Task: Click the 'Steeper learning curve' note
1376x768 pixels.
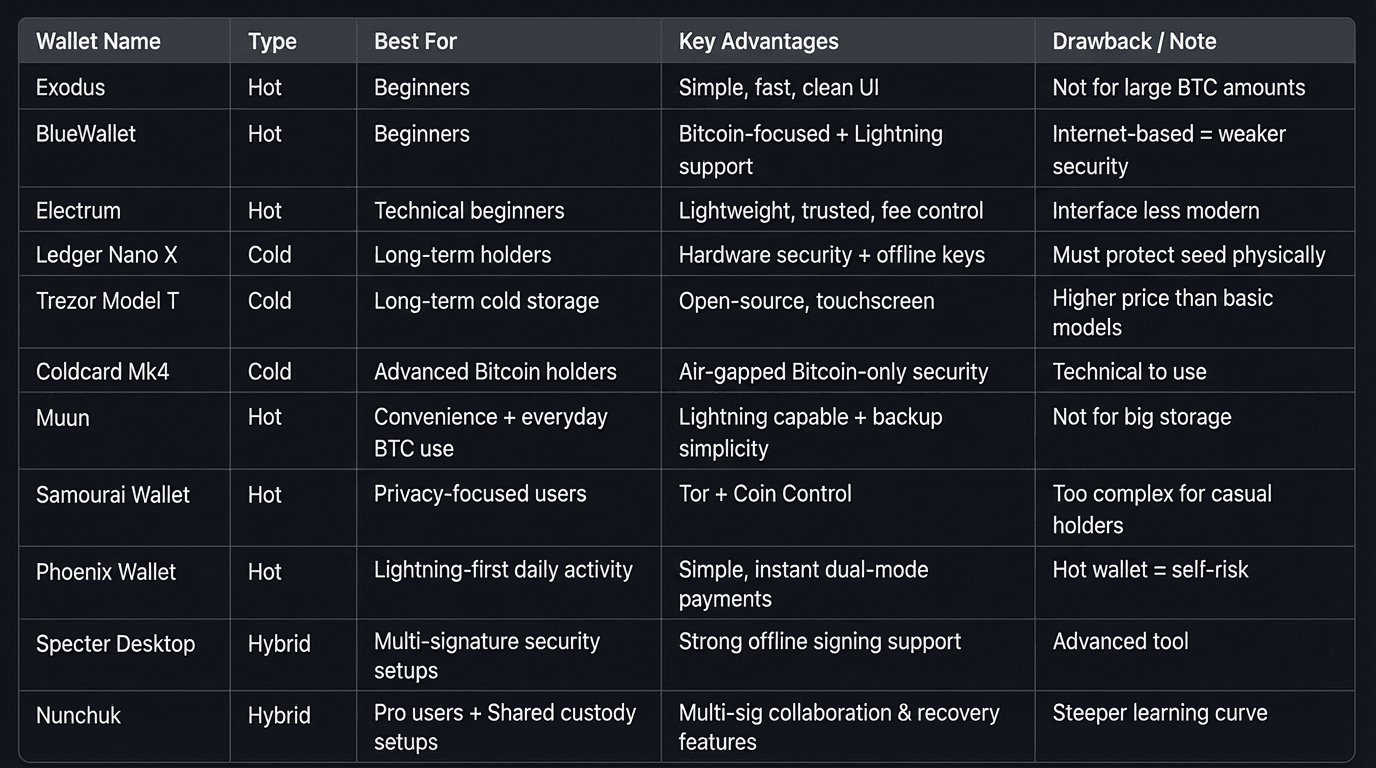Action: point(1160,713)
